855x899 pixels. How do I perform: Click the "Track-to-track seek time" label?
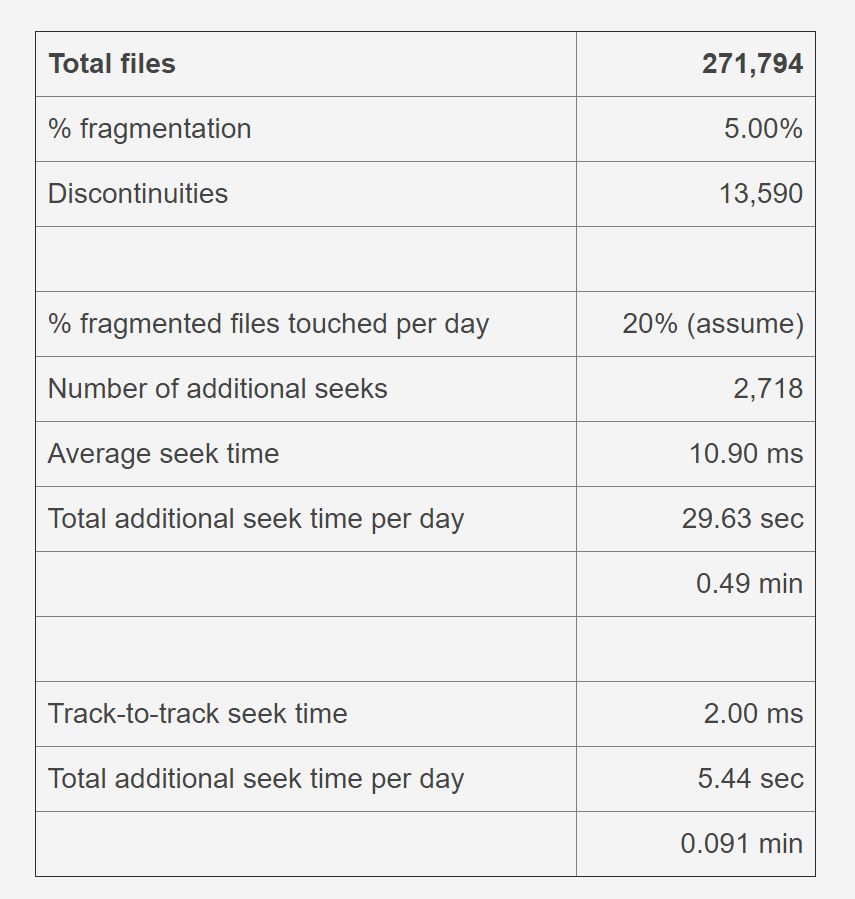tap(198, 714)
